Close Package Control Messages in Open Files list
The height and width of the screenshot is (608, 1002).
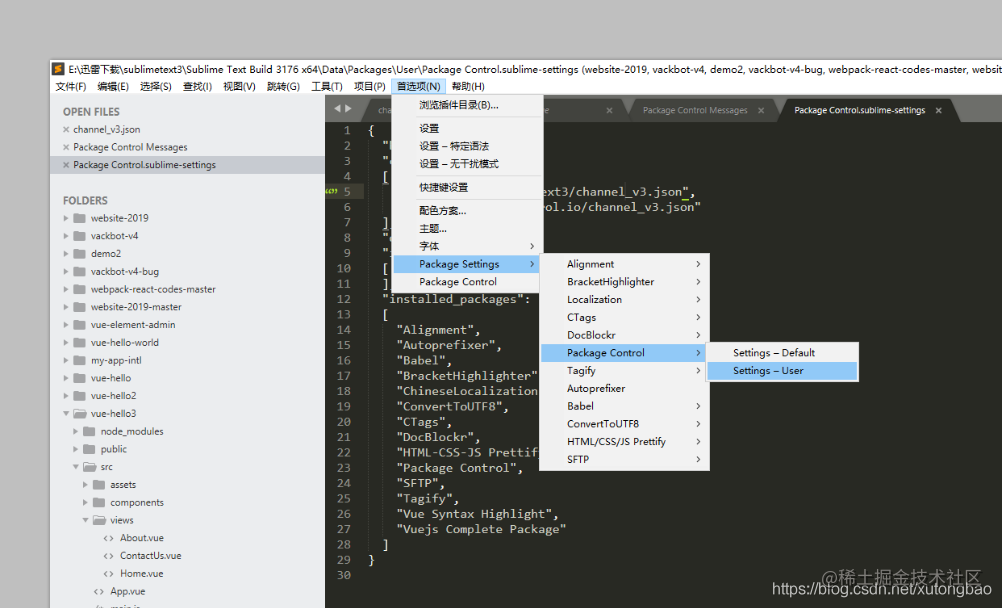[66, 148]
